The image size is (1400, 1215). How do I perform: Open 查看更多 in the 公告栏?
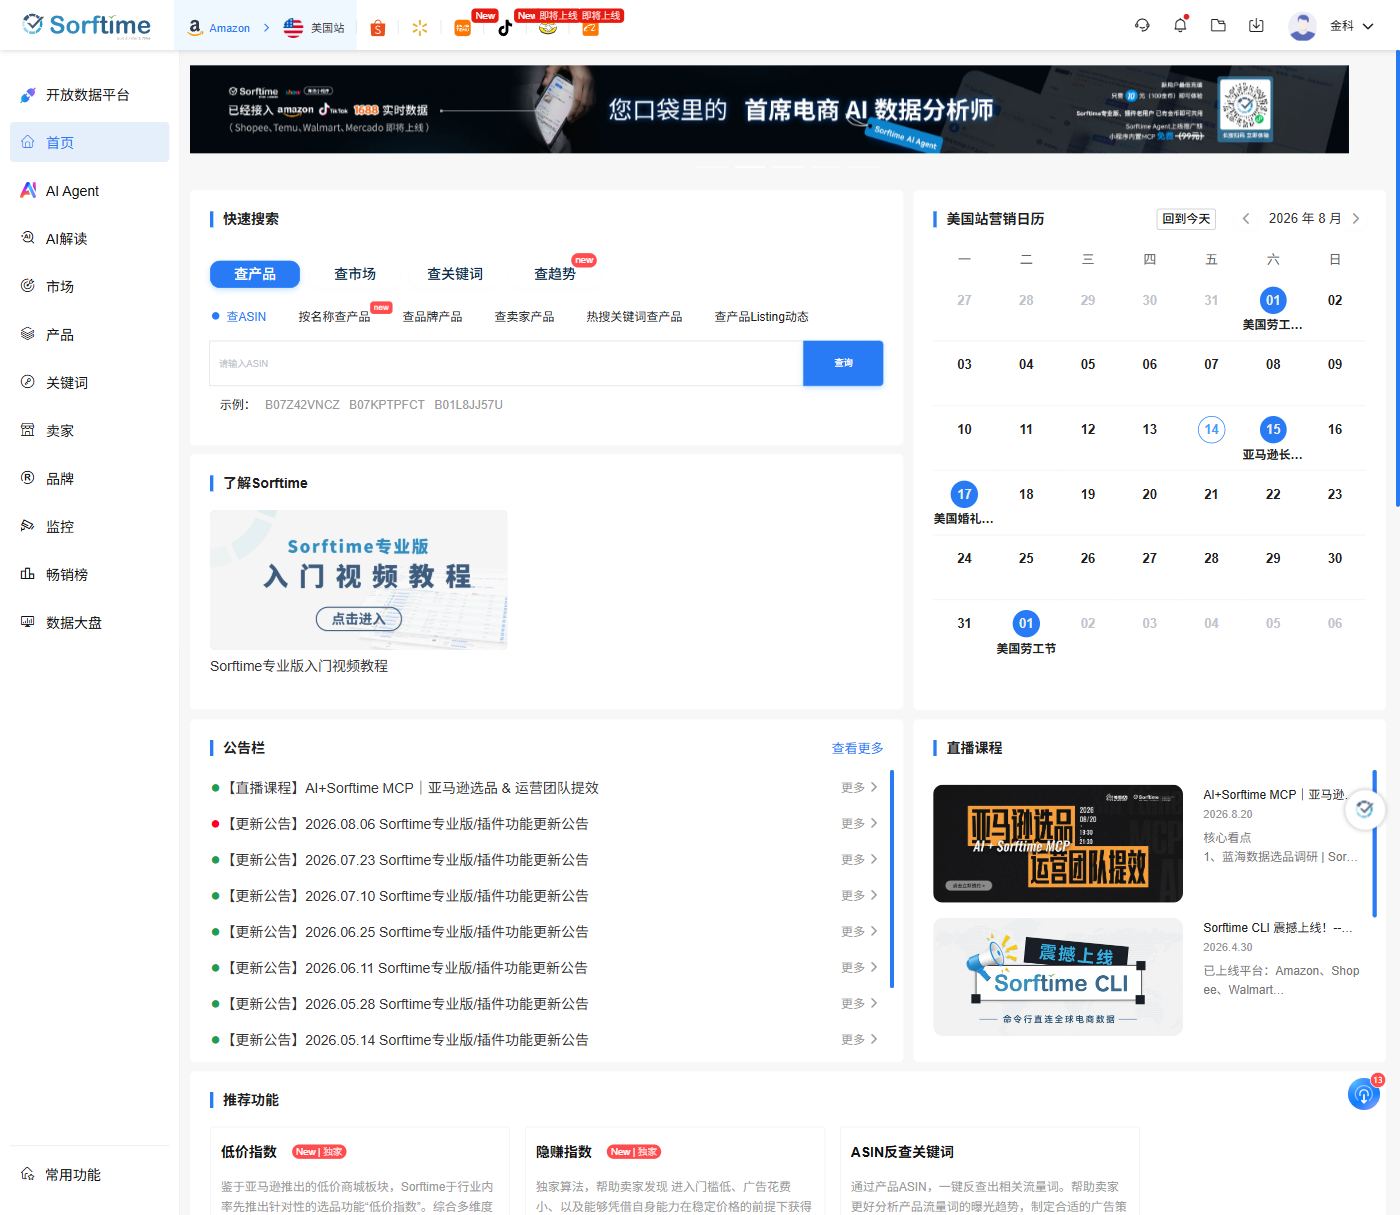[x=858, y=748]
